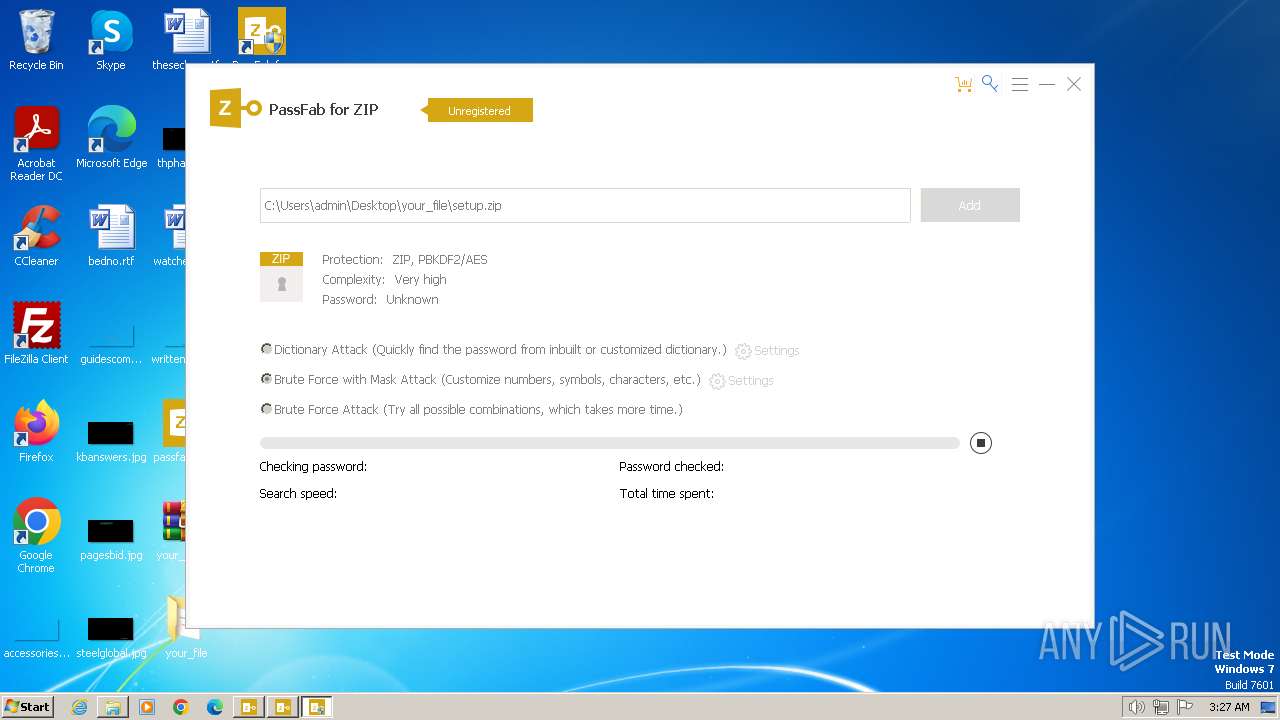Open steelglobal.jpg file
Viewport: 1280px width, 720px height.
[x=111, y=636]
